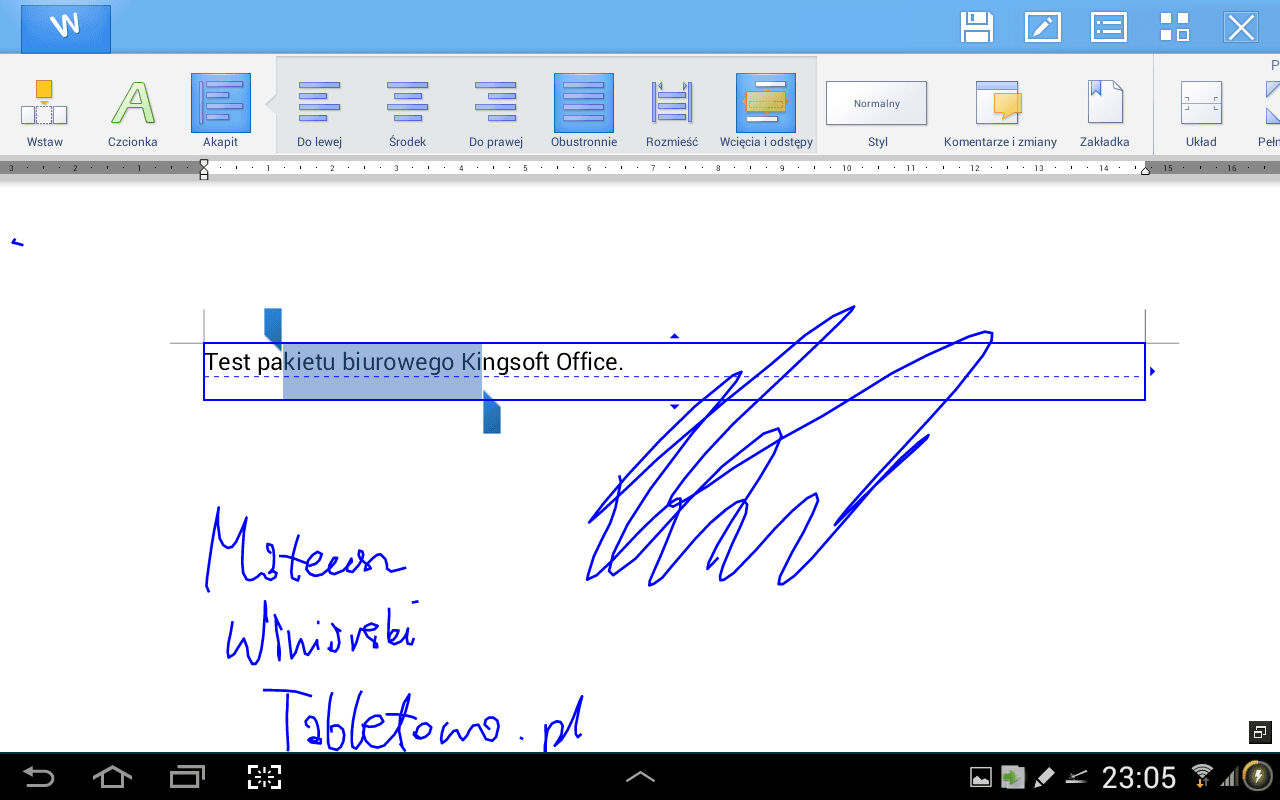Image resolution: width=1280 pixels, height=800 pixels.
Task: Open the Wstaw (insert) tools
Action: point(44,112)
